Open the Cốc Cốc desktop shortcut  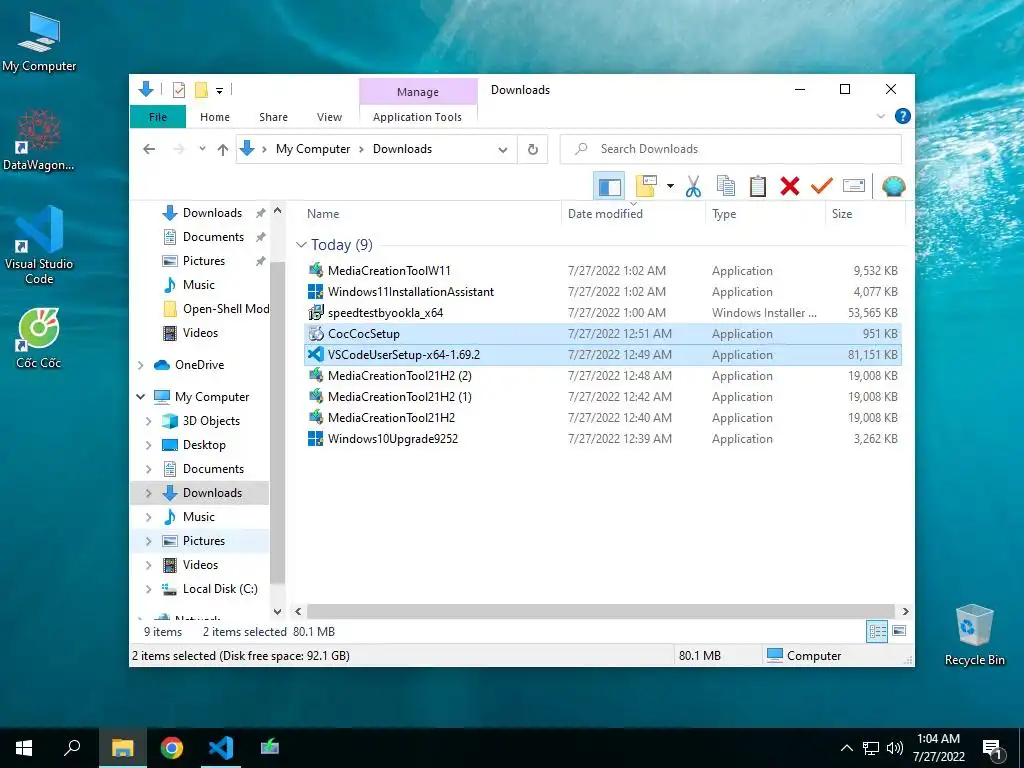pos(39,338)
